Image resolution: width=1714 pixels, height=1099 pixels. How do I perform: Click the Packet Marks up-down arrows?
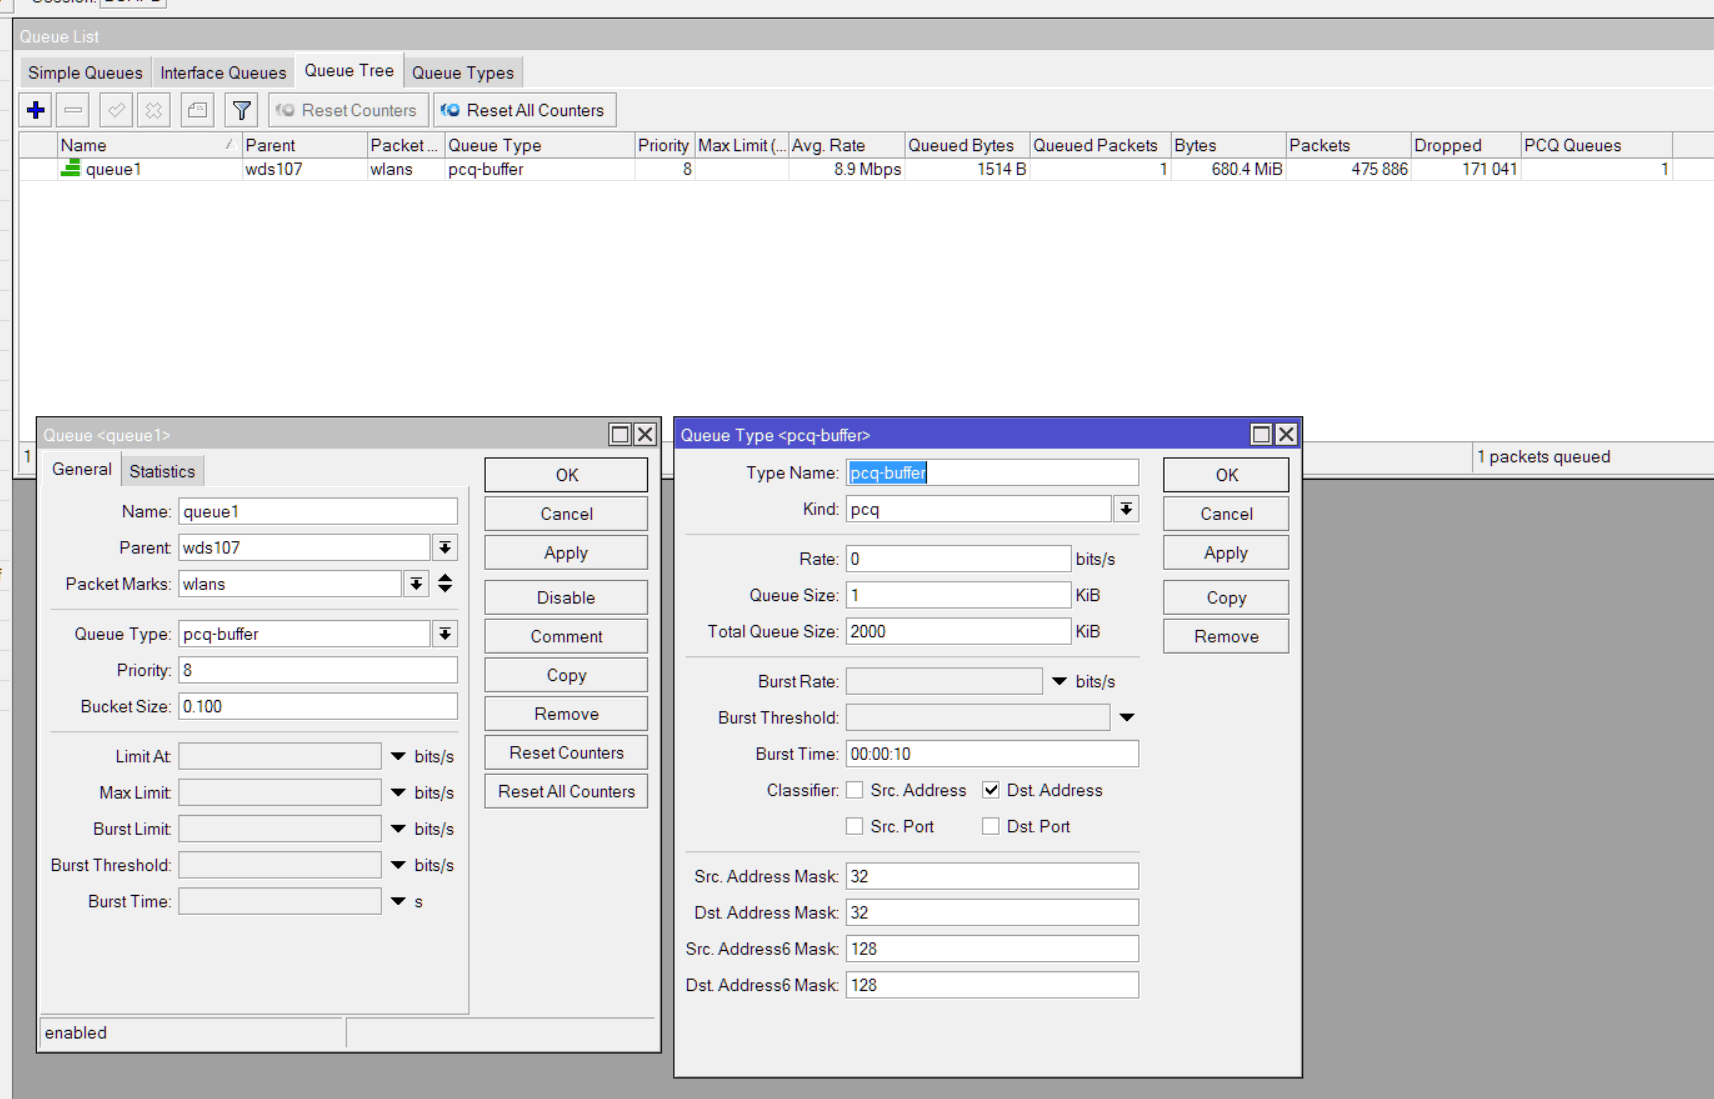coord(445,584)
